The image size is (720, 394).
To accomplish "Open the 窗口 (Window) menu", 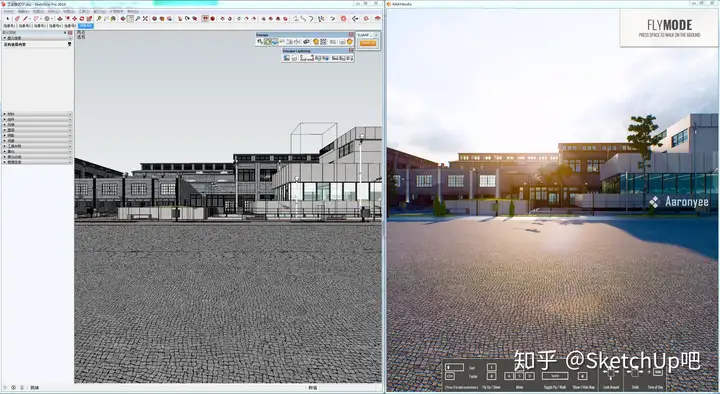I will tap(100, 11).
